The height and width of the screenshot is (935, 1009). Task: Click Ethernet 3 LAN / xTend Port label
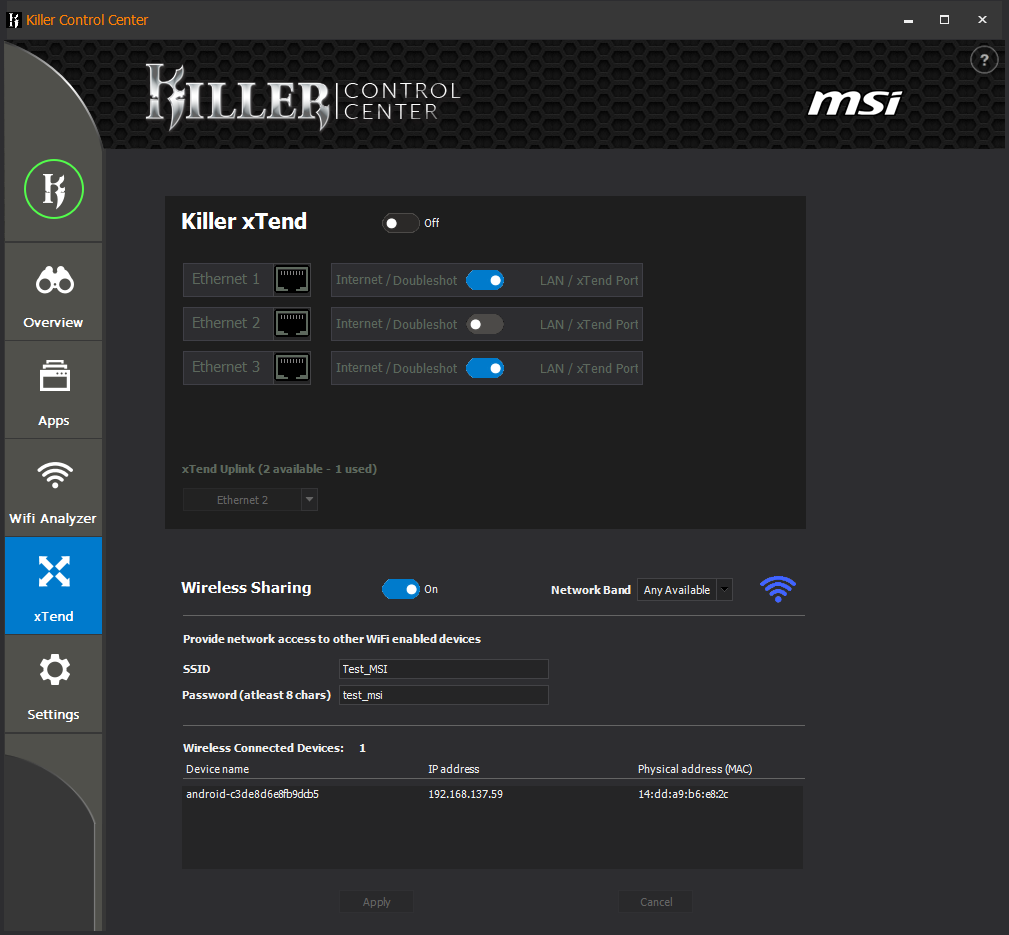tap(589, 369)
